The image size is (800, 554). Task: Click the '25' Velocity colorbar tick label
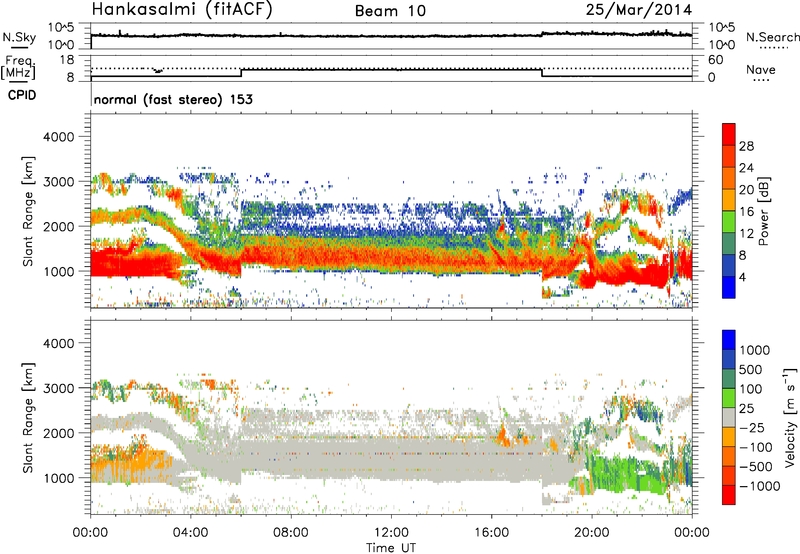click(x=747, y=408)
